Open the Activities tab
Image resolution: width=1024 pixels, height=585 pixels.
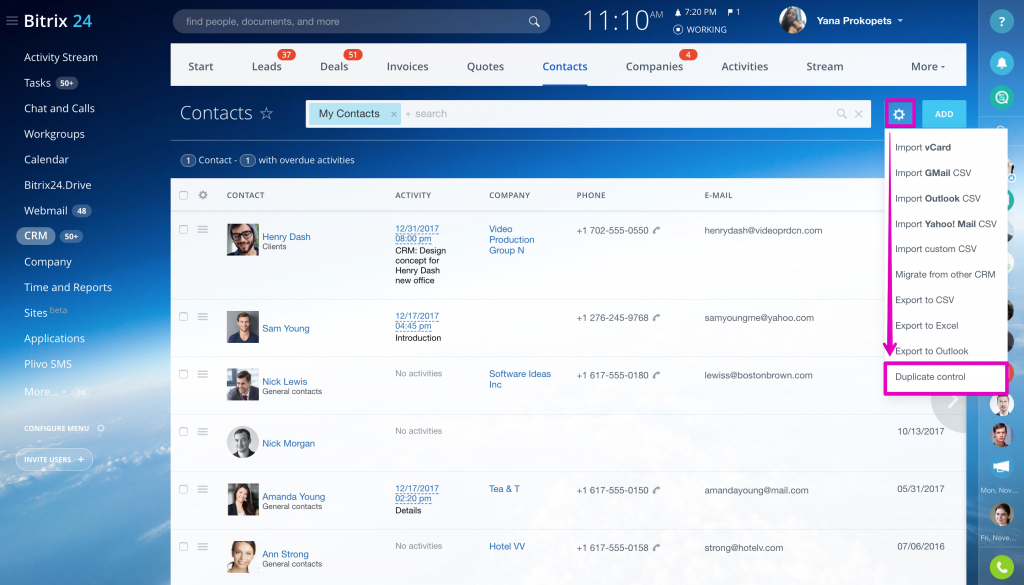[x=744, y=67]
